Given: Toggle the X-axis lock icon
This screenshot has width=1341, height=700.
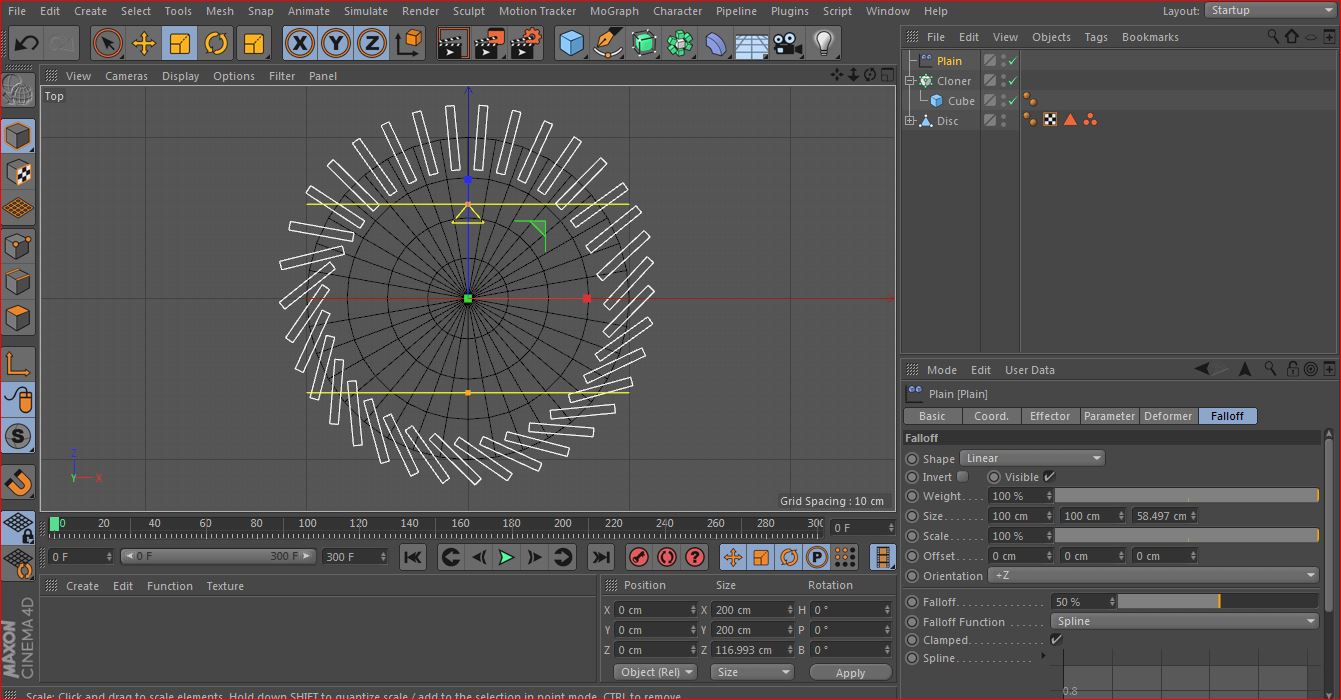Looking at the screenshot, I should [300, 43].
